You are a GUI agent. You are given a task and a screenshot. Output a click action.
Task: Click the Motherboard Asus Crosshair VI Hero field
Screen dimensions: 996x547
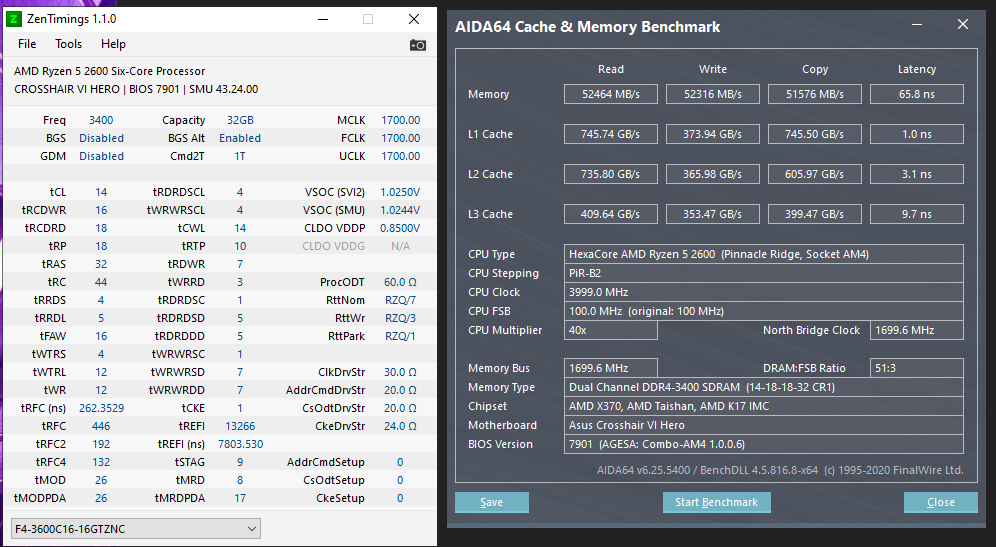(764, 425)
